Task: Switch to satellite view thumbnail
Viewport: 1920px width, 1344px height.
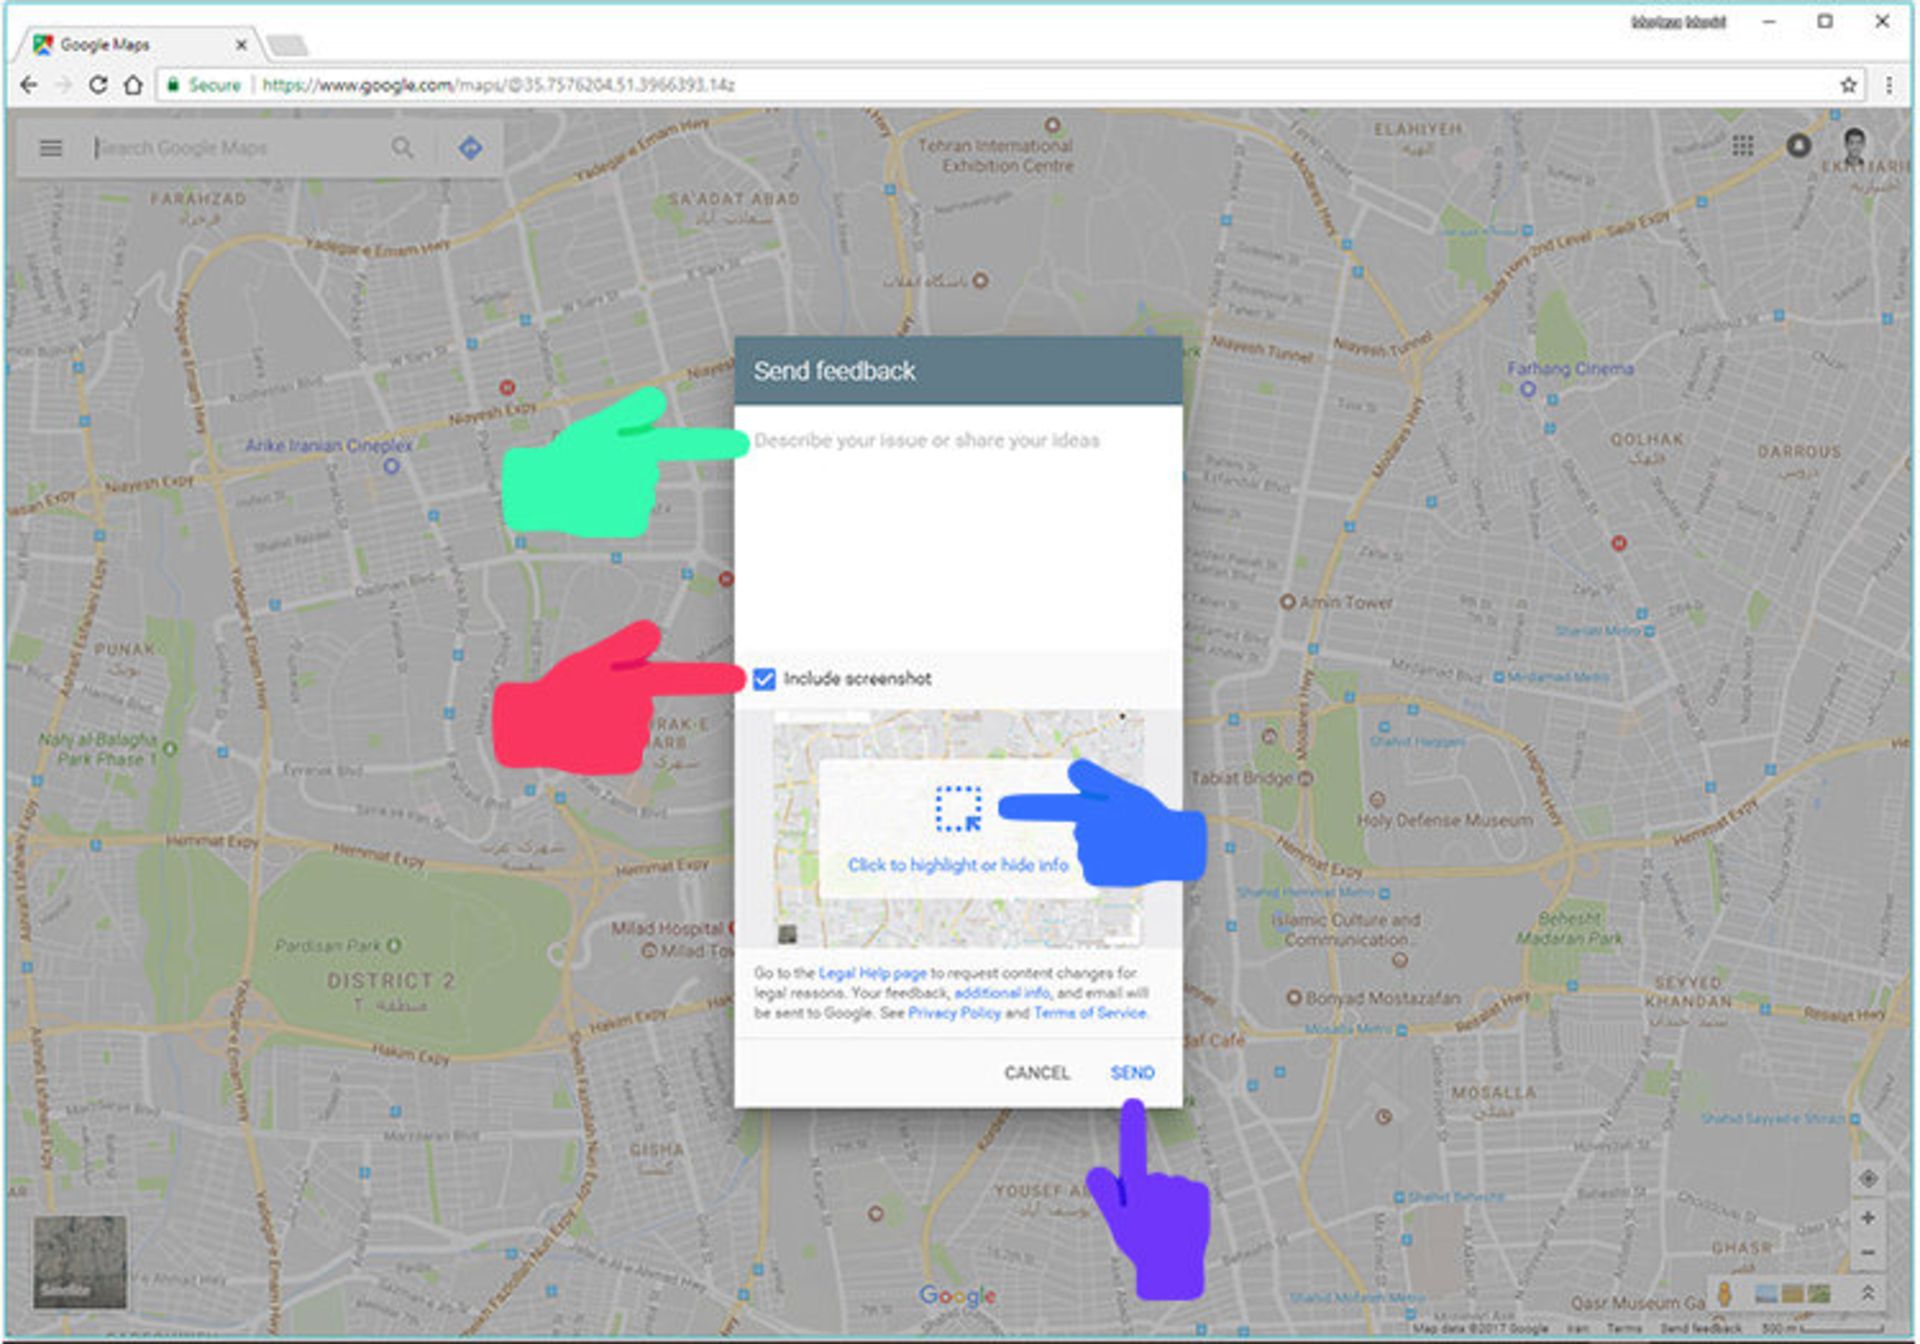Action: pyautogui.click(x=80, y=1262)
